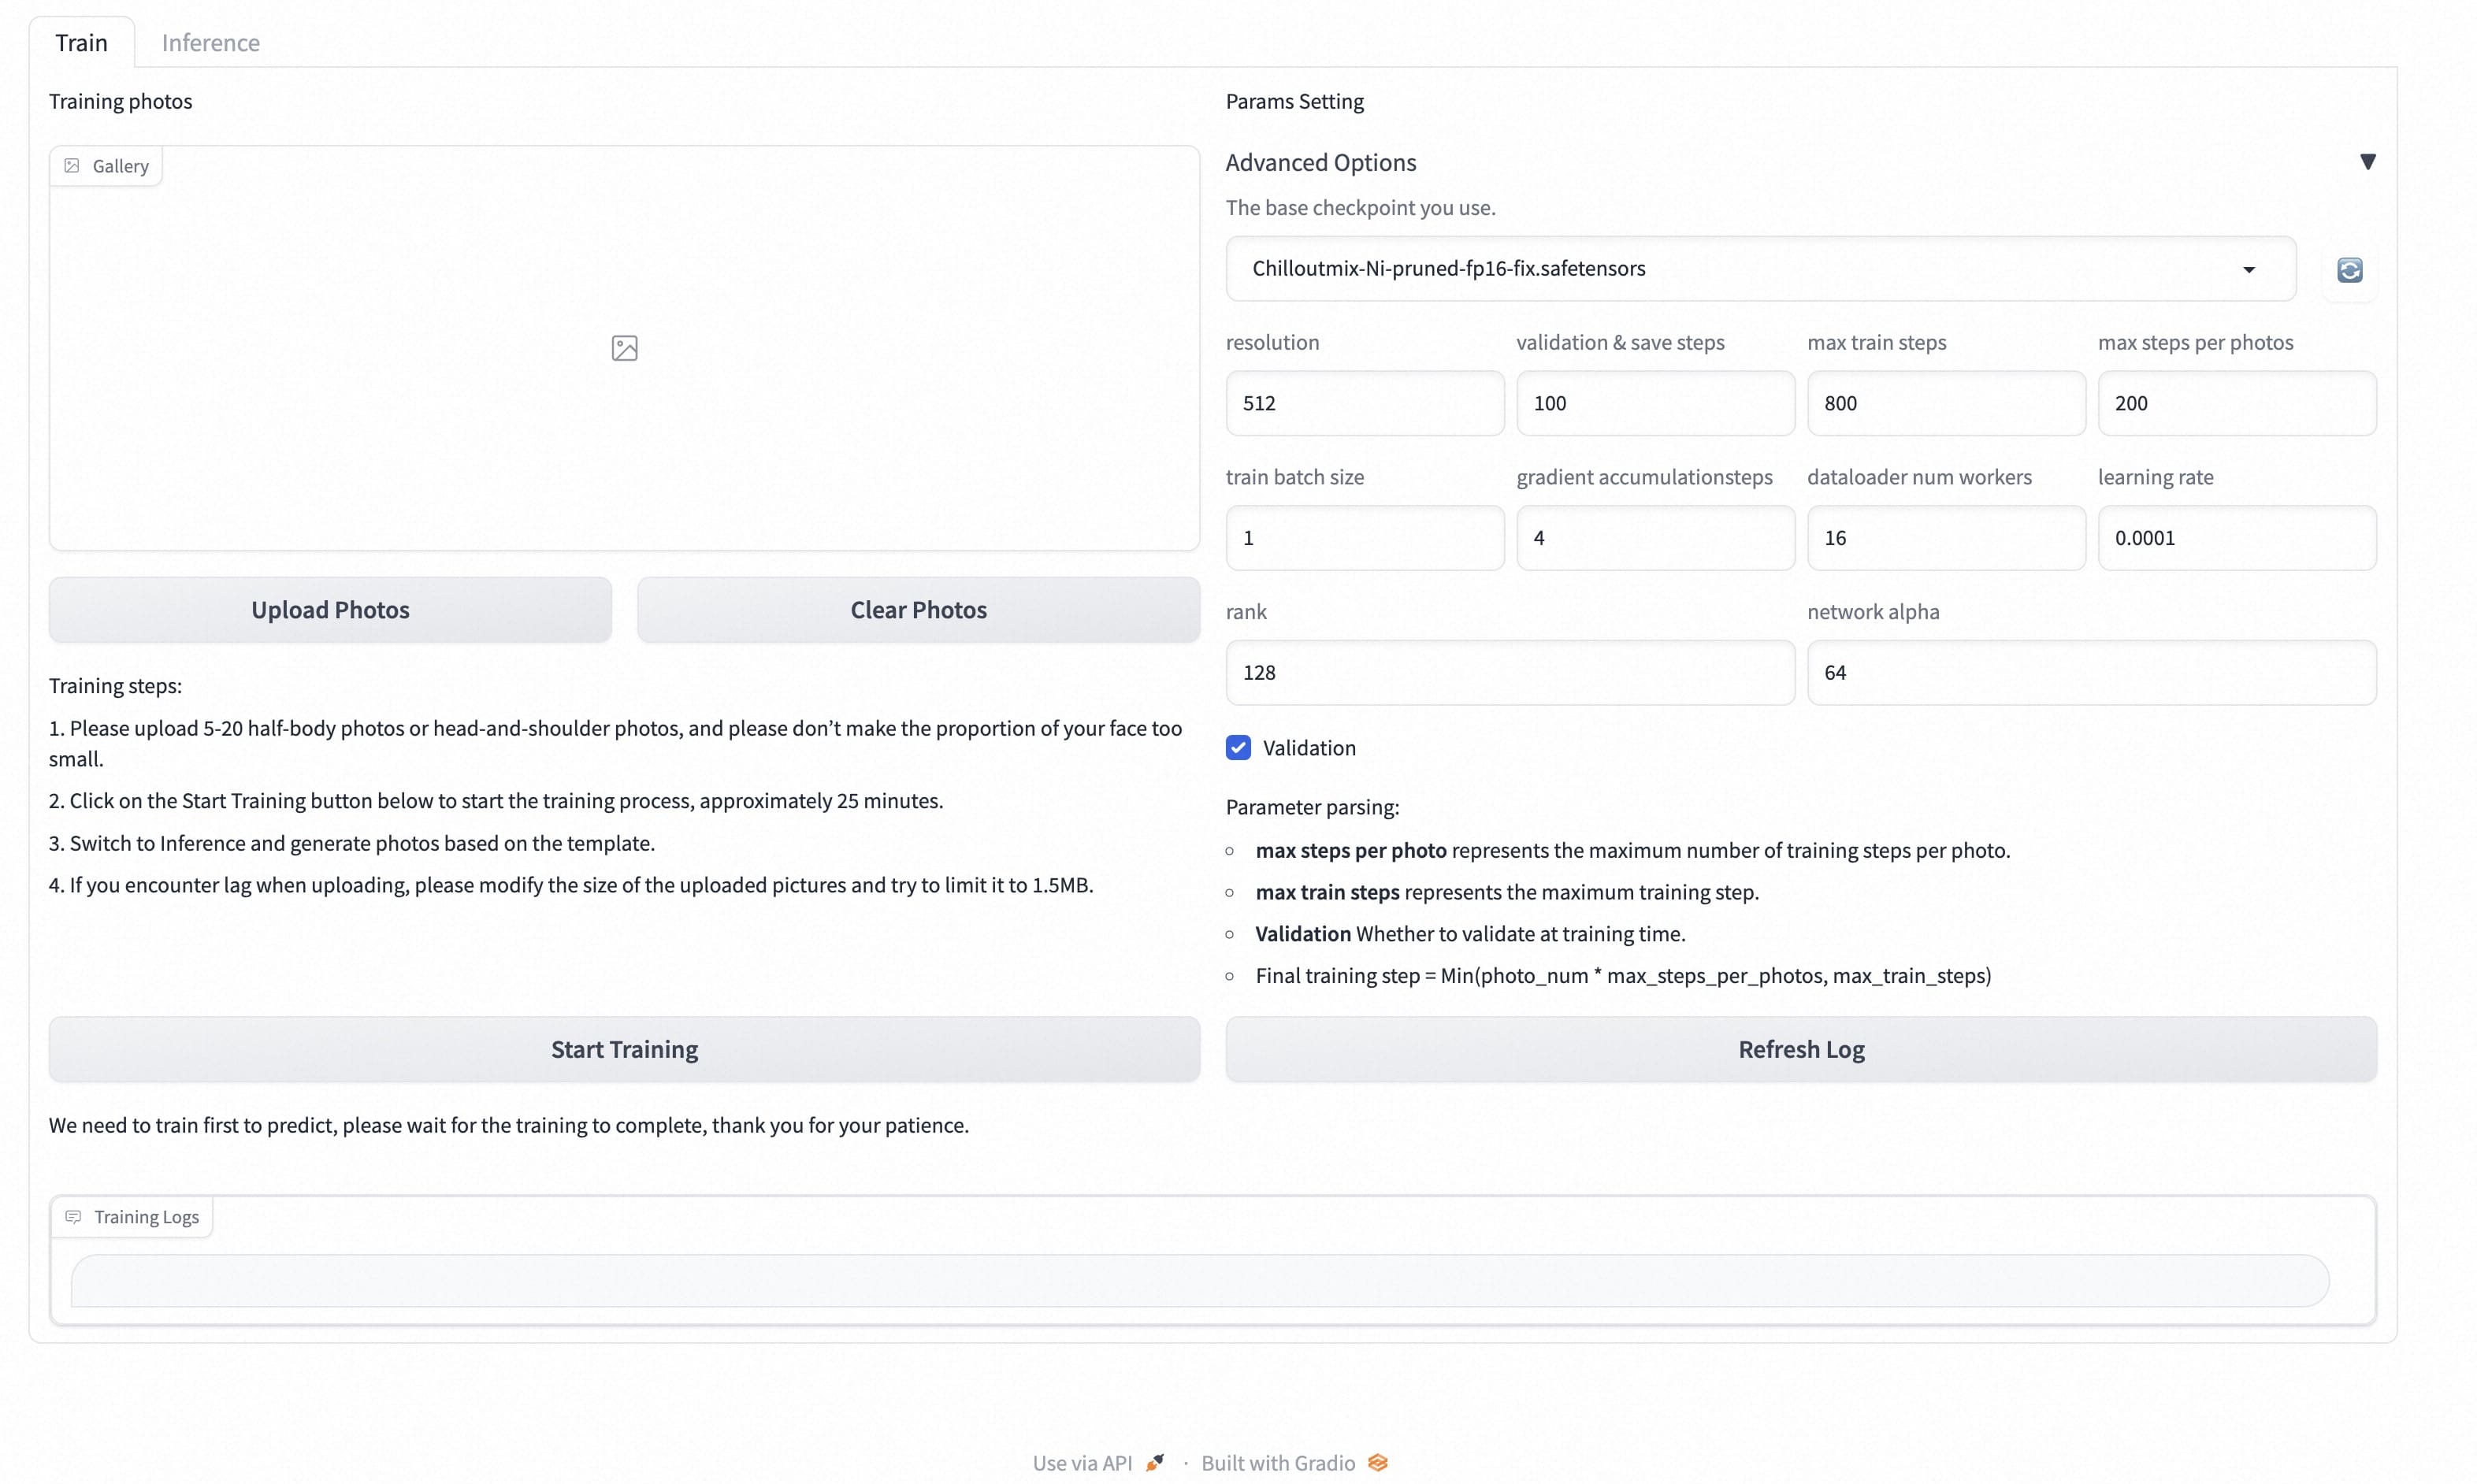Focus the max train steps field
The height and width of the screenshot is (1484, 2477).
(1945, 403)
